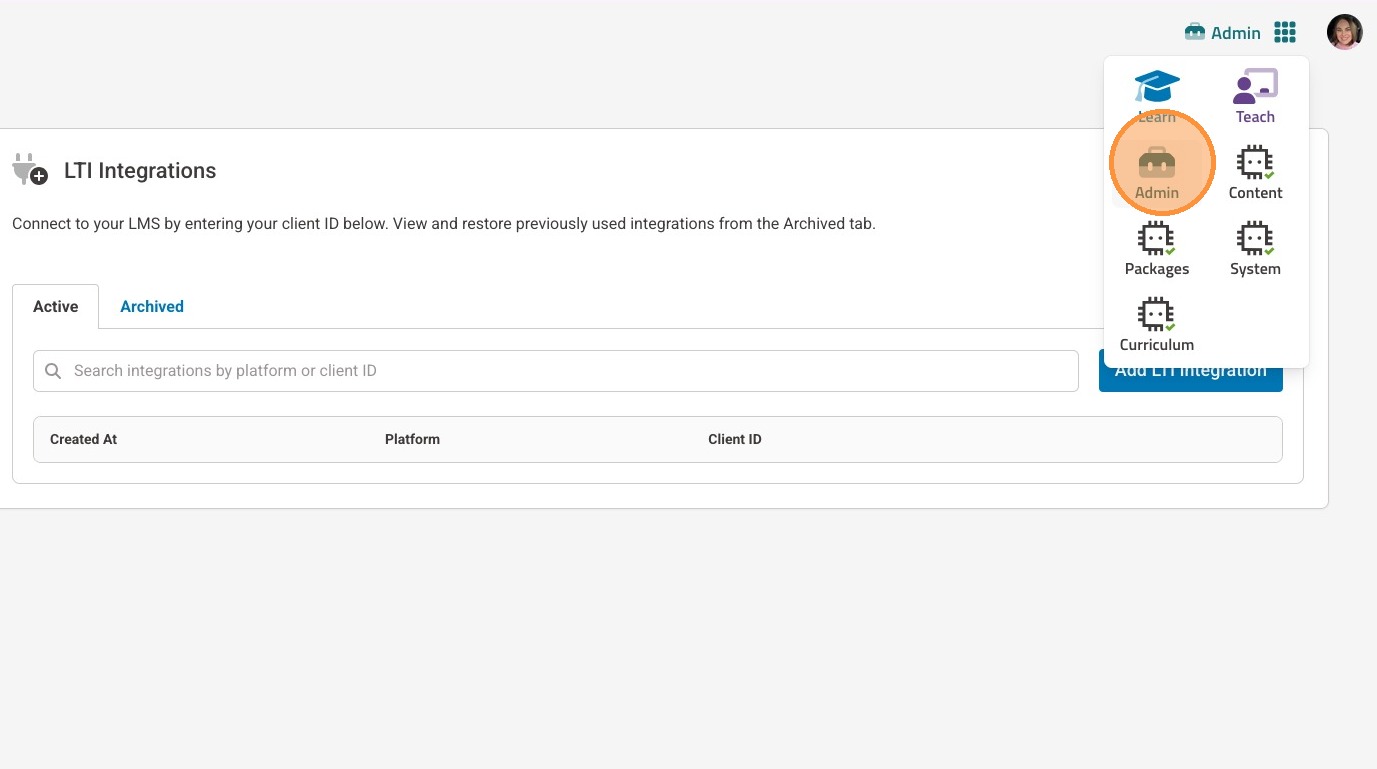Open the app switcher grid icon
Screen dimensions: 1377x769
click(x=1285, y=33)
